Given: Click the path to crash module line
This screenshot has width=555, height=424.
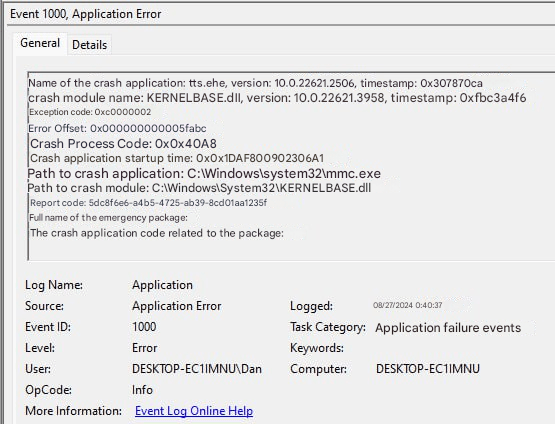Looking at the screenshot, I should [x=199, y=188].
